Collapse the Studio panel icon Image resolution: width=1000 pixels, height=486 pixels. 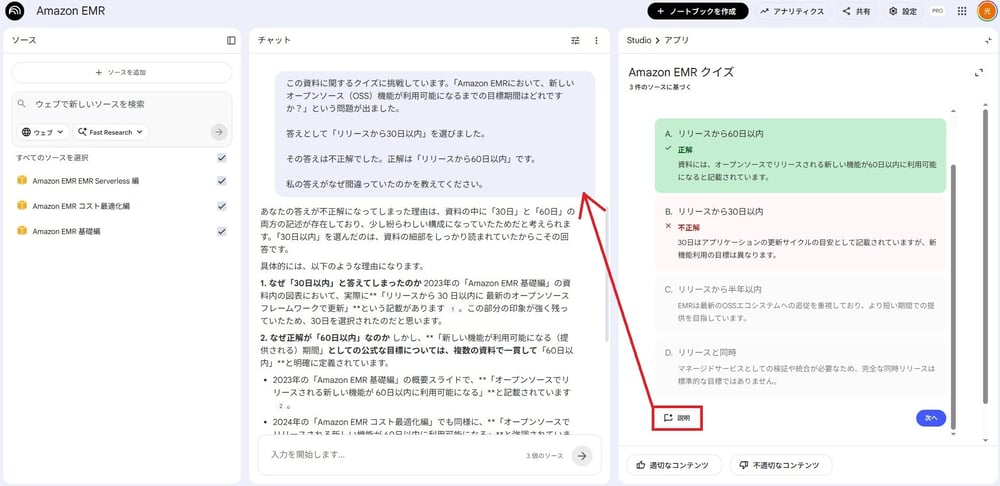point(987,40)
